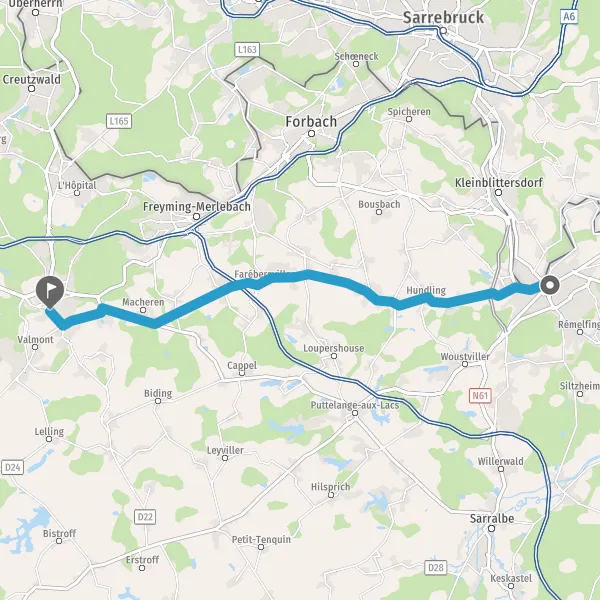Image resolution: width=600 pixels, height=600 pixels.
Task: Click the Woustviller village marker
Action: [x=465, y=364]
